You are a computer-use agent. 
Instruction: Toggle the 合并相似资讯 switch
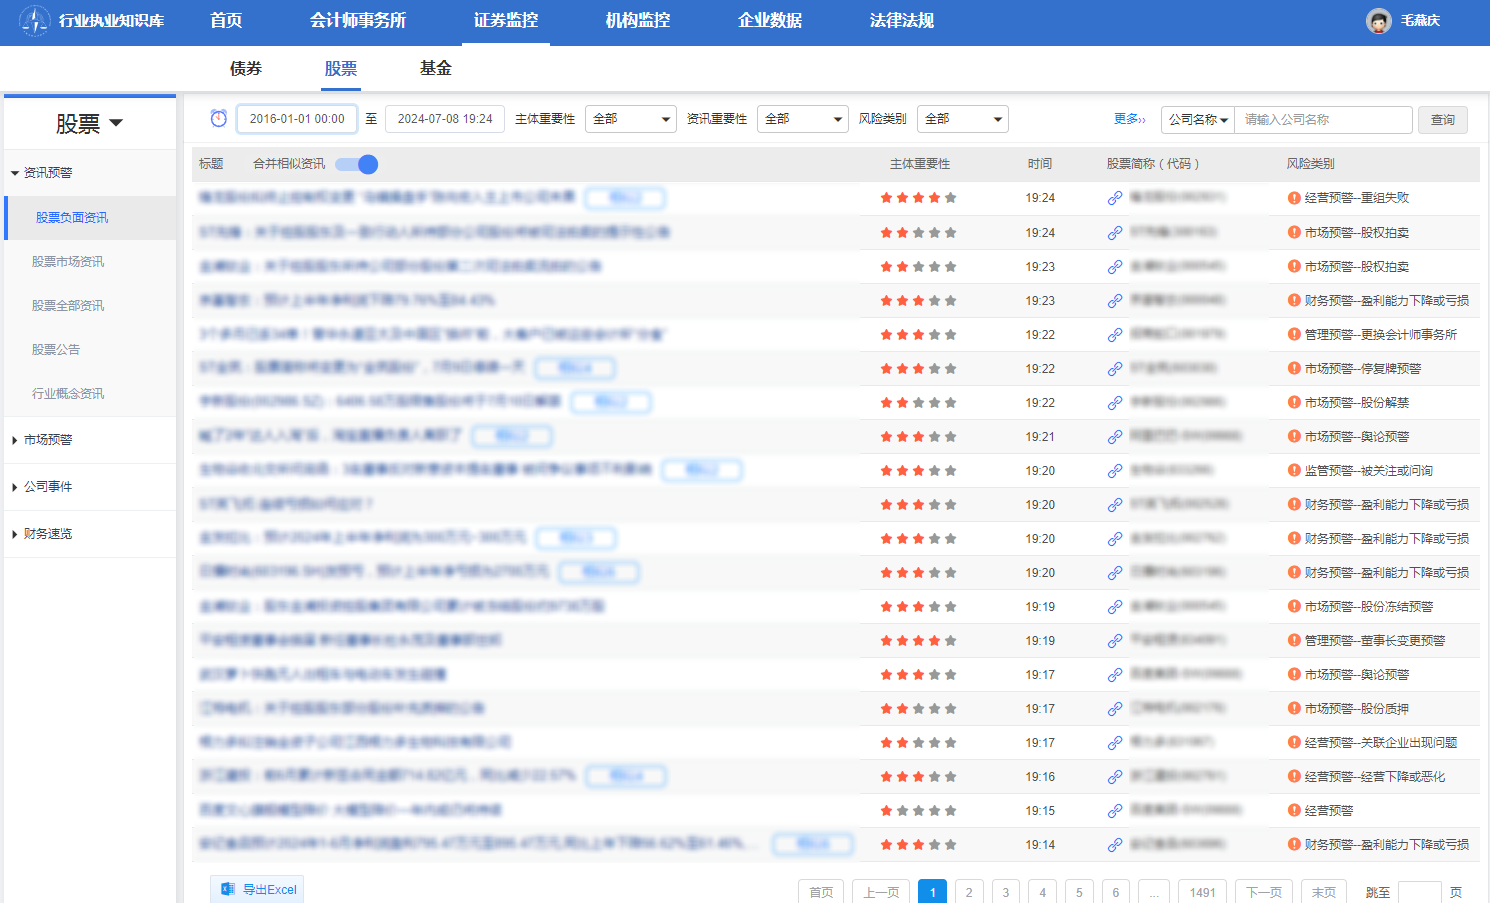tap(356, 164)
